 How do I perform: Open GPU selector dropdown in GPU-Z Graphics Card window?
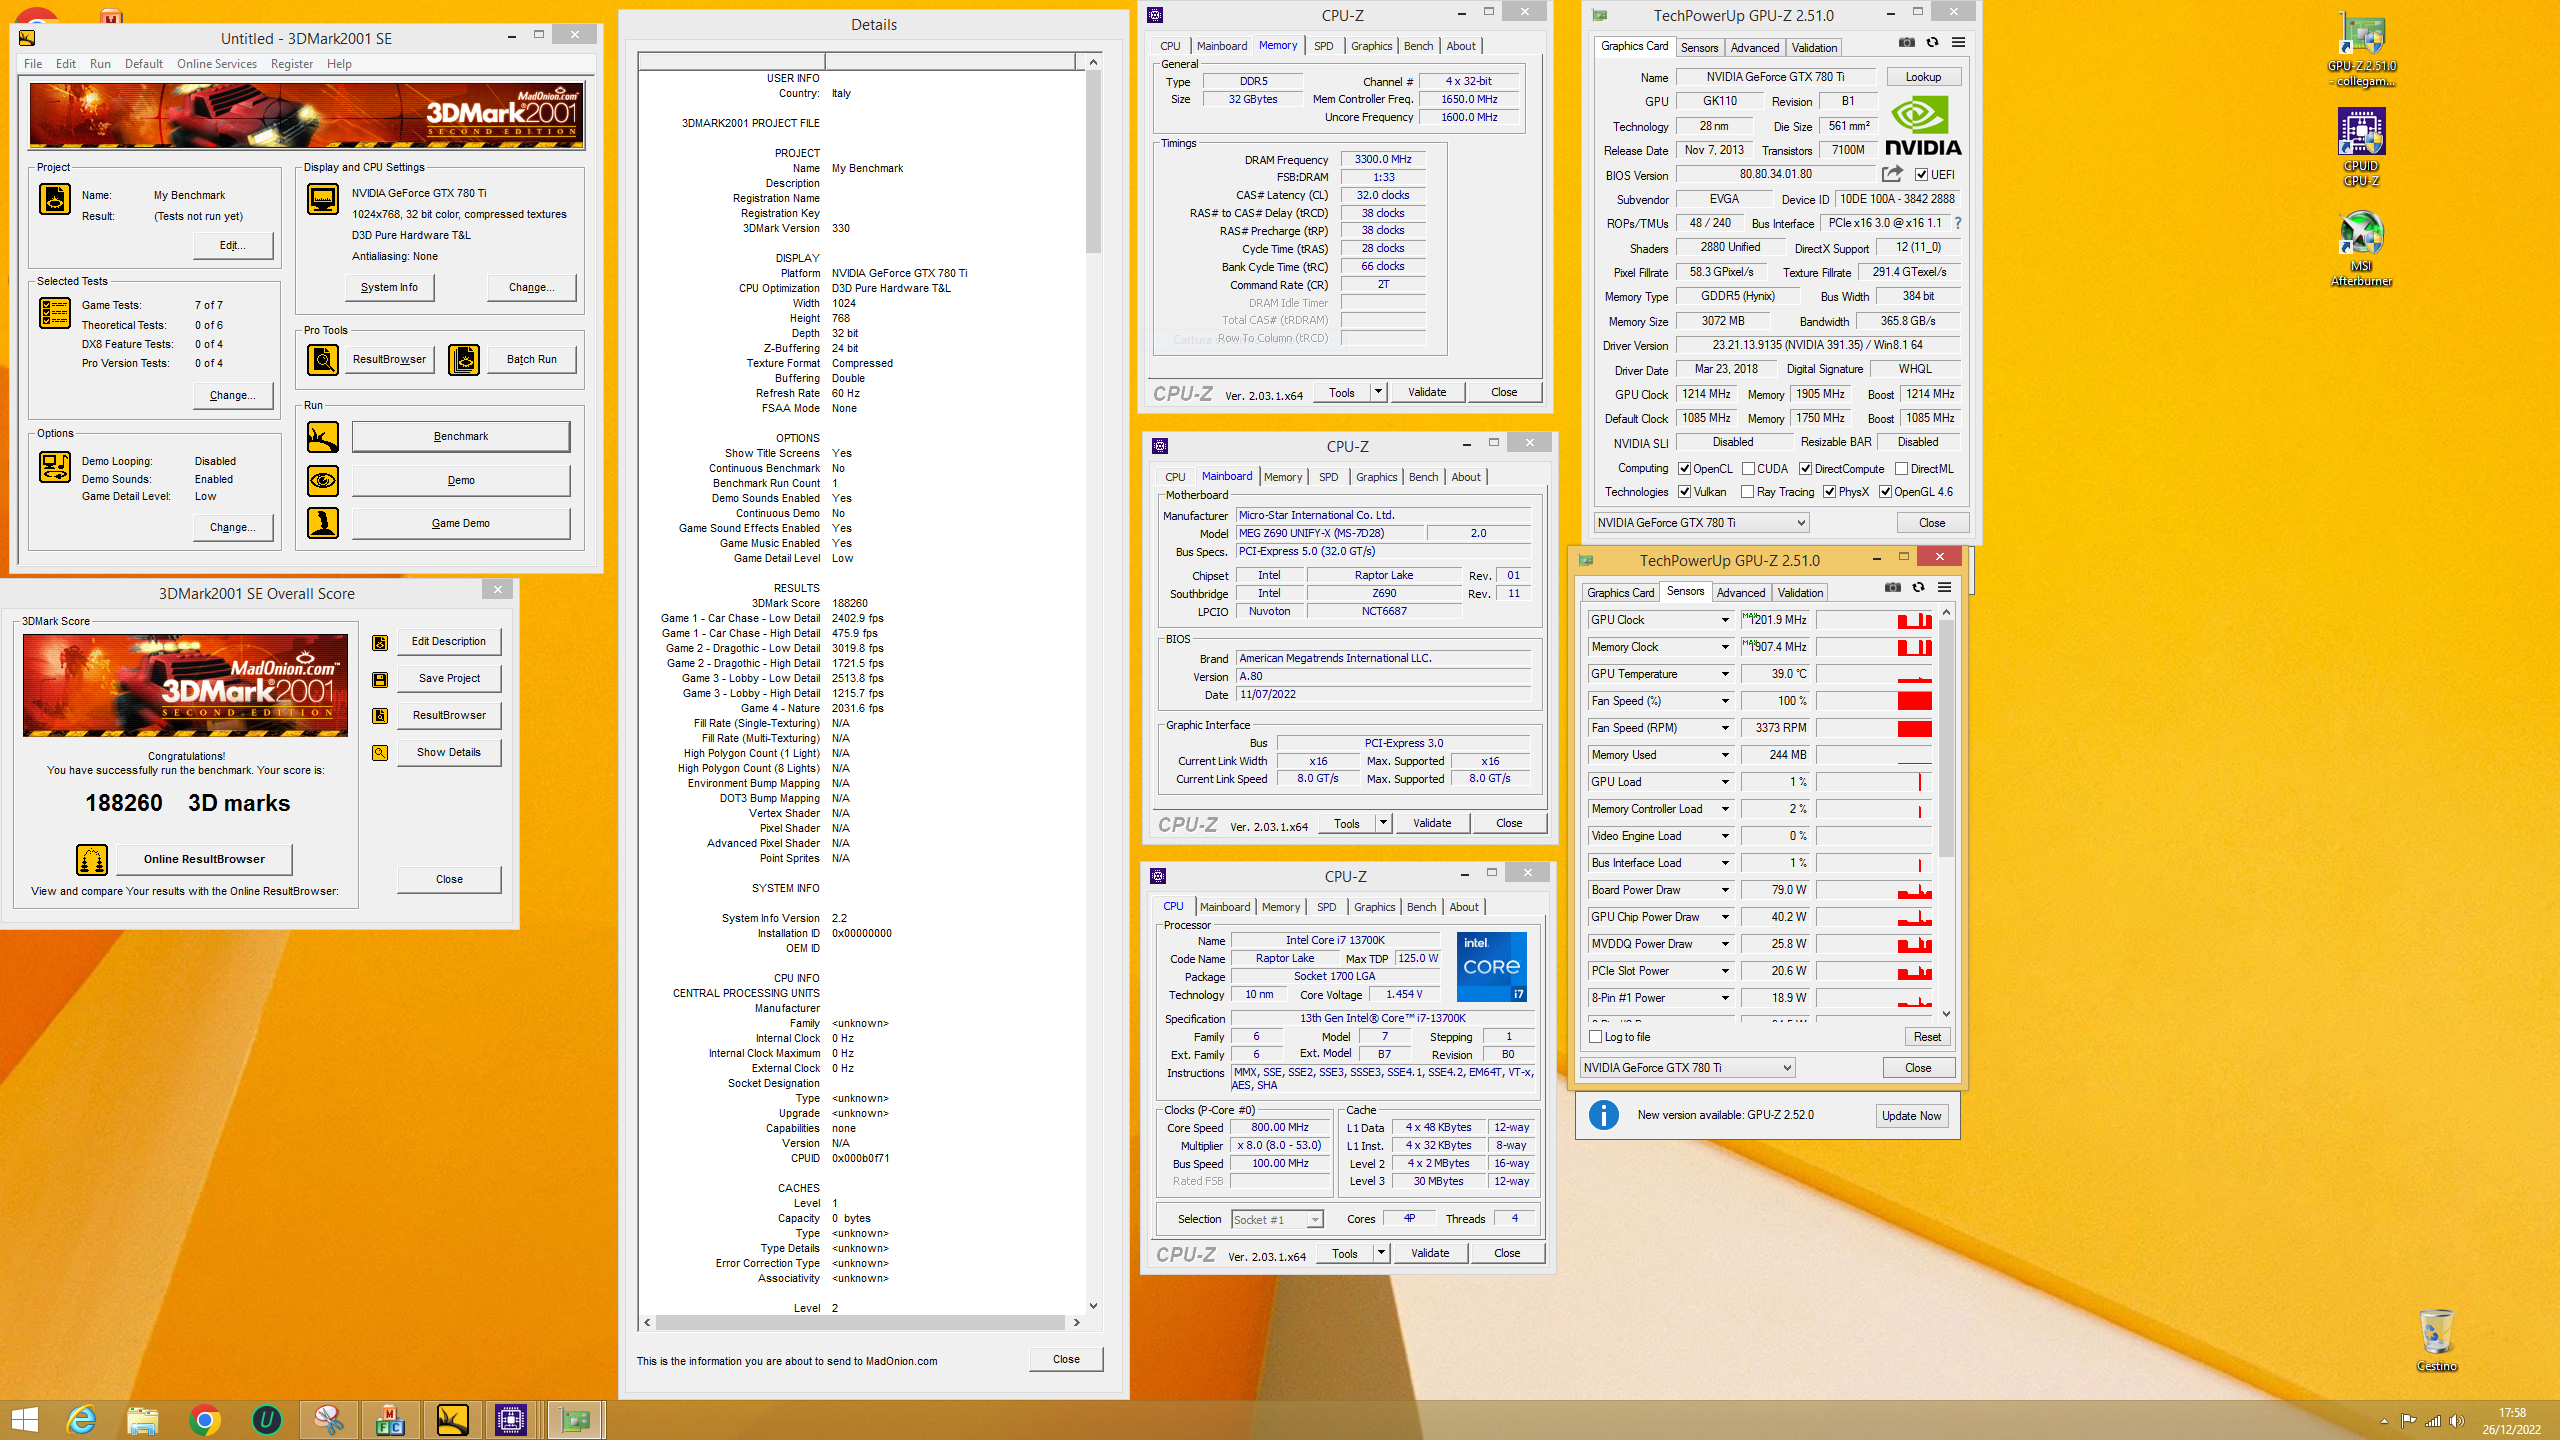(1702, 523)
